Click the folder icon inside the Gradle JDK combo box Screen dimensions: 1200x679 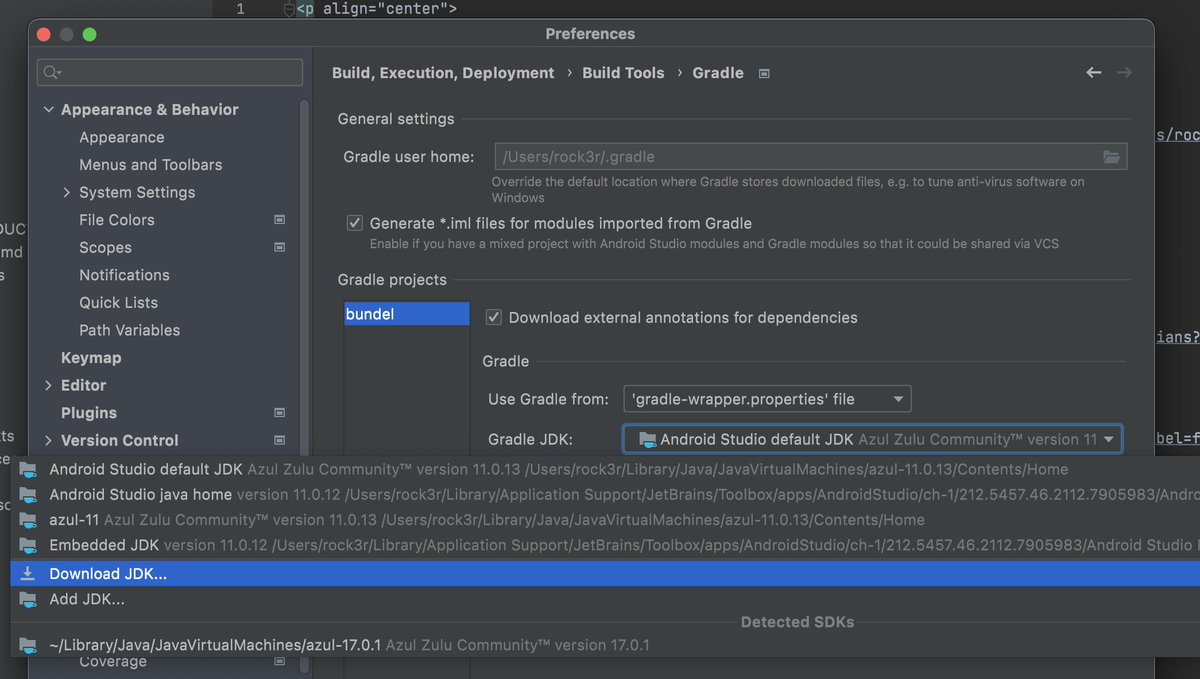(647, 439)
